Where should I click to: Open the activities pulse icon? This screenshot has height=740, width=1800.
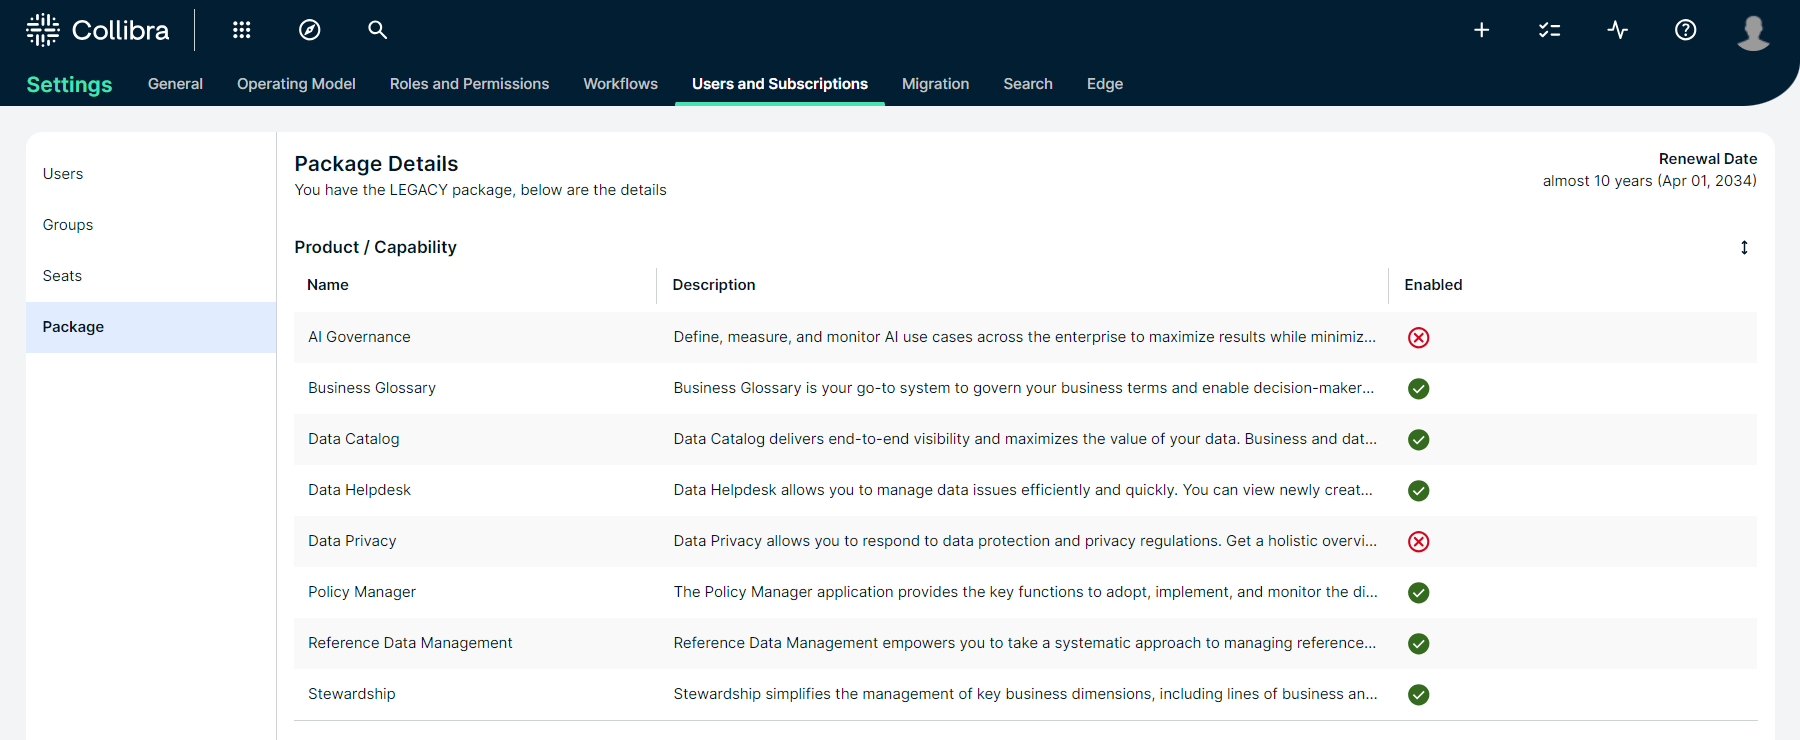click(1617, 30)
